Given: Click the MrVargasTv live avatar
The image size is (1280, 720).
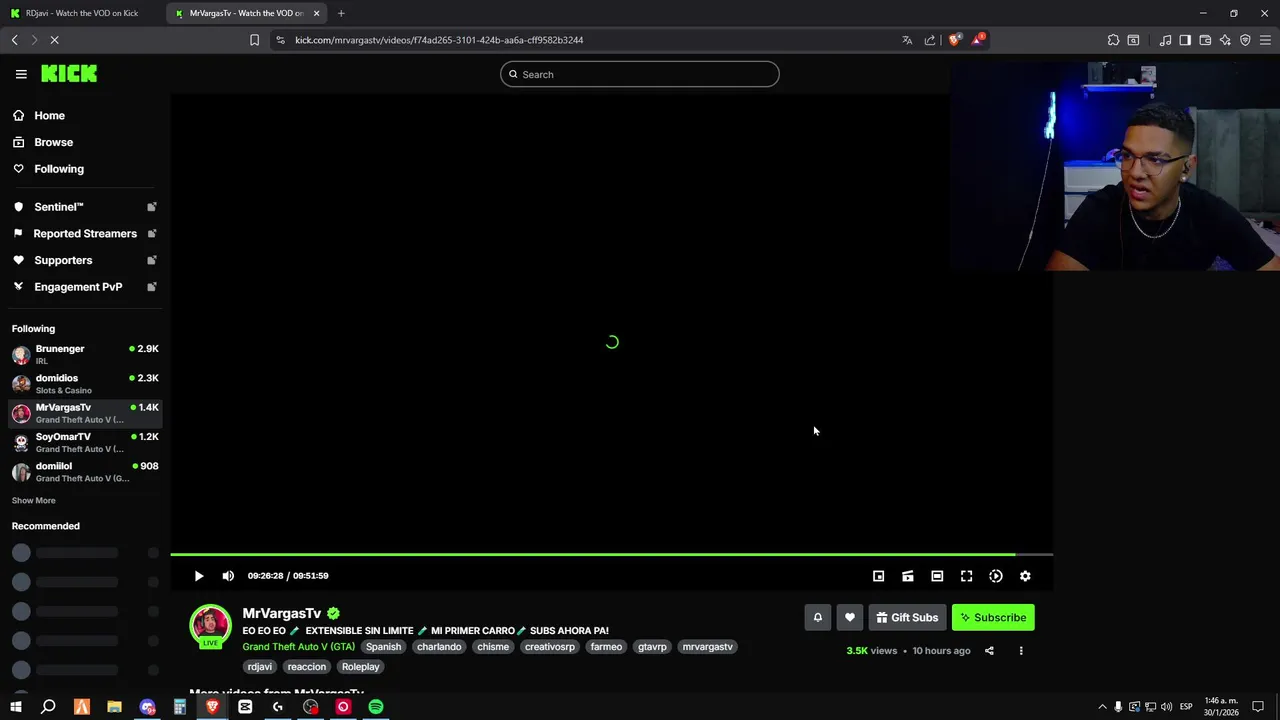Looking at the screenshot, I should [211, 626].
